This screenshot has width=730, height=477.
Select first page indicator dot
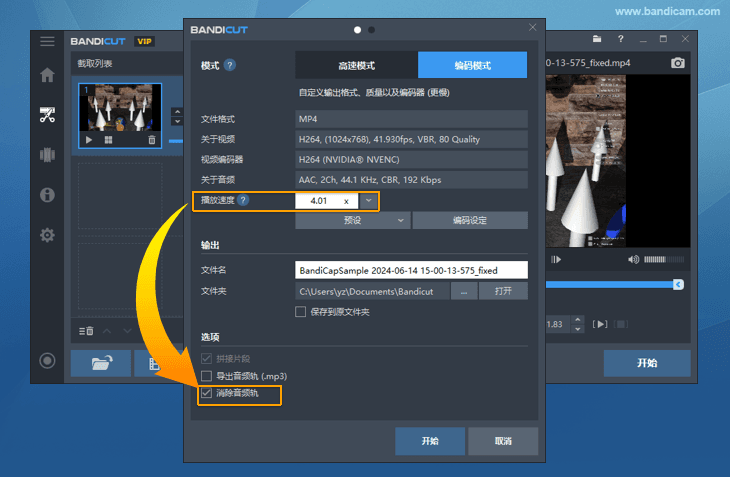[358, 30]
